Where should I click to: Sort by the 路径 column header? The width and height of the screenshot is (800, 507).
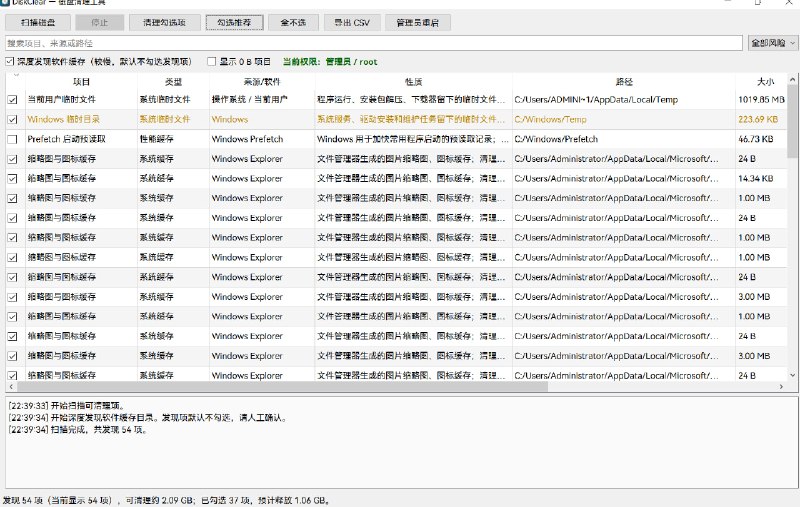click(x=624, y=82)
